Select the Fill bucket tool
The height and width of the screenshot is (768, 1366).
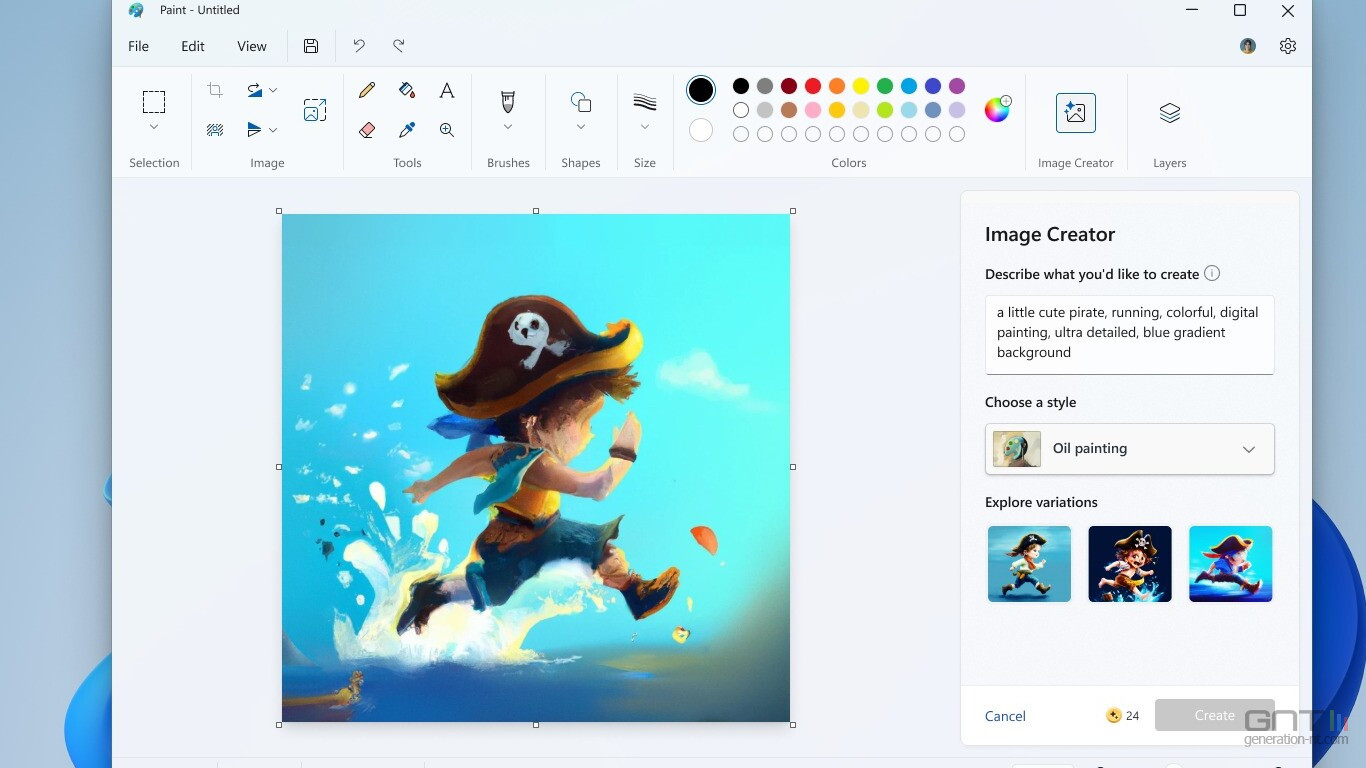(407, 91)
